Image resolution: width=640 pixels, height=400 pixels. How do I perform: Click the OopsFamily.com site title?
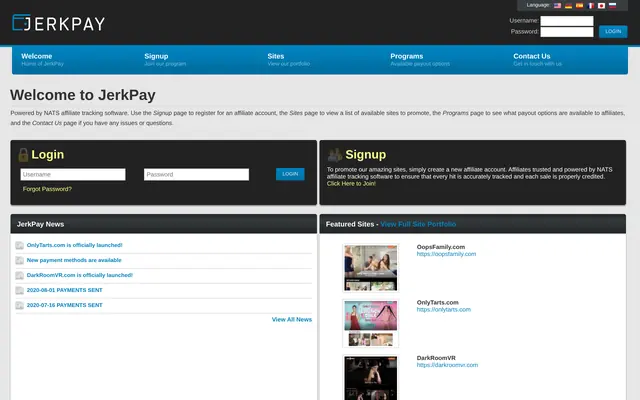coord(441,247)
